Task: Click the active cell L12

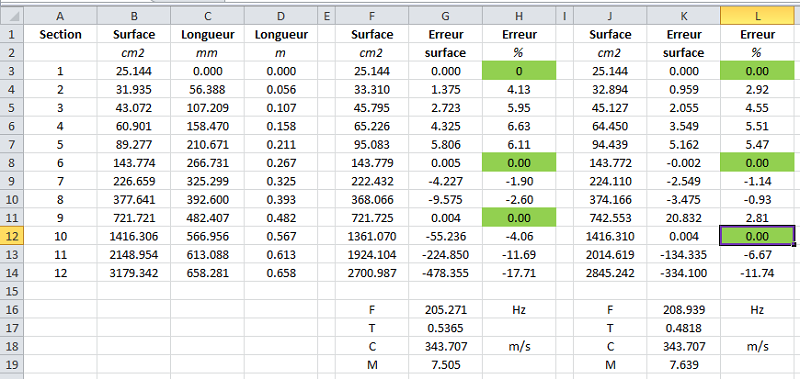Action: [758, 236]
